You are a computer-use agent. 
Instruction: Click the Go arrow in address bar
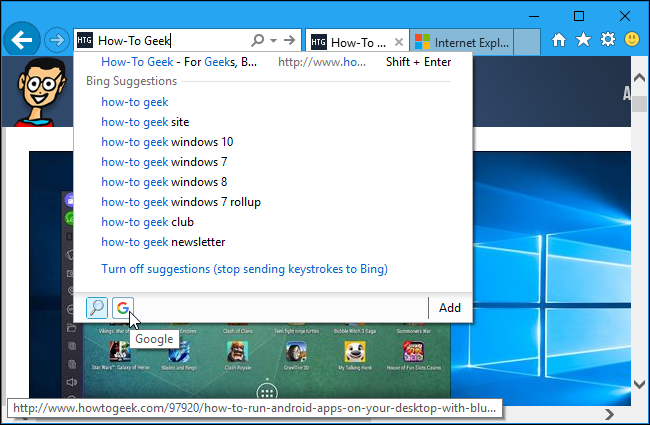coord(289,40)
